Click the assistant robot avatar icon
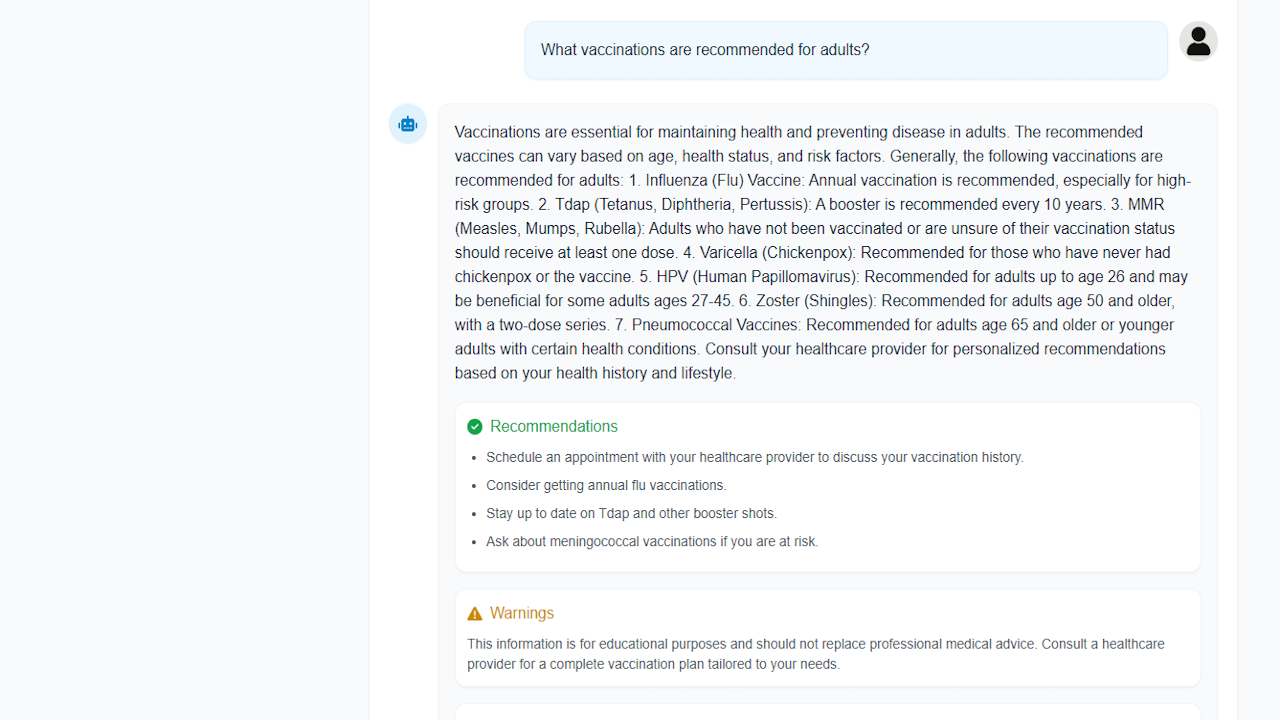The width and height of the screenshot is (1280, 720). [x=407, y=124]
